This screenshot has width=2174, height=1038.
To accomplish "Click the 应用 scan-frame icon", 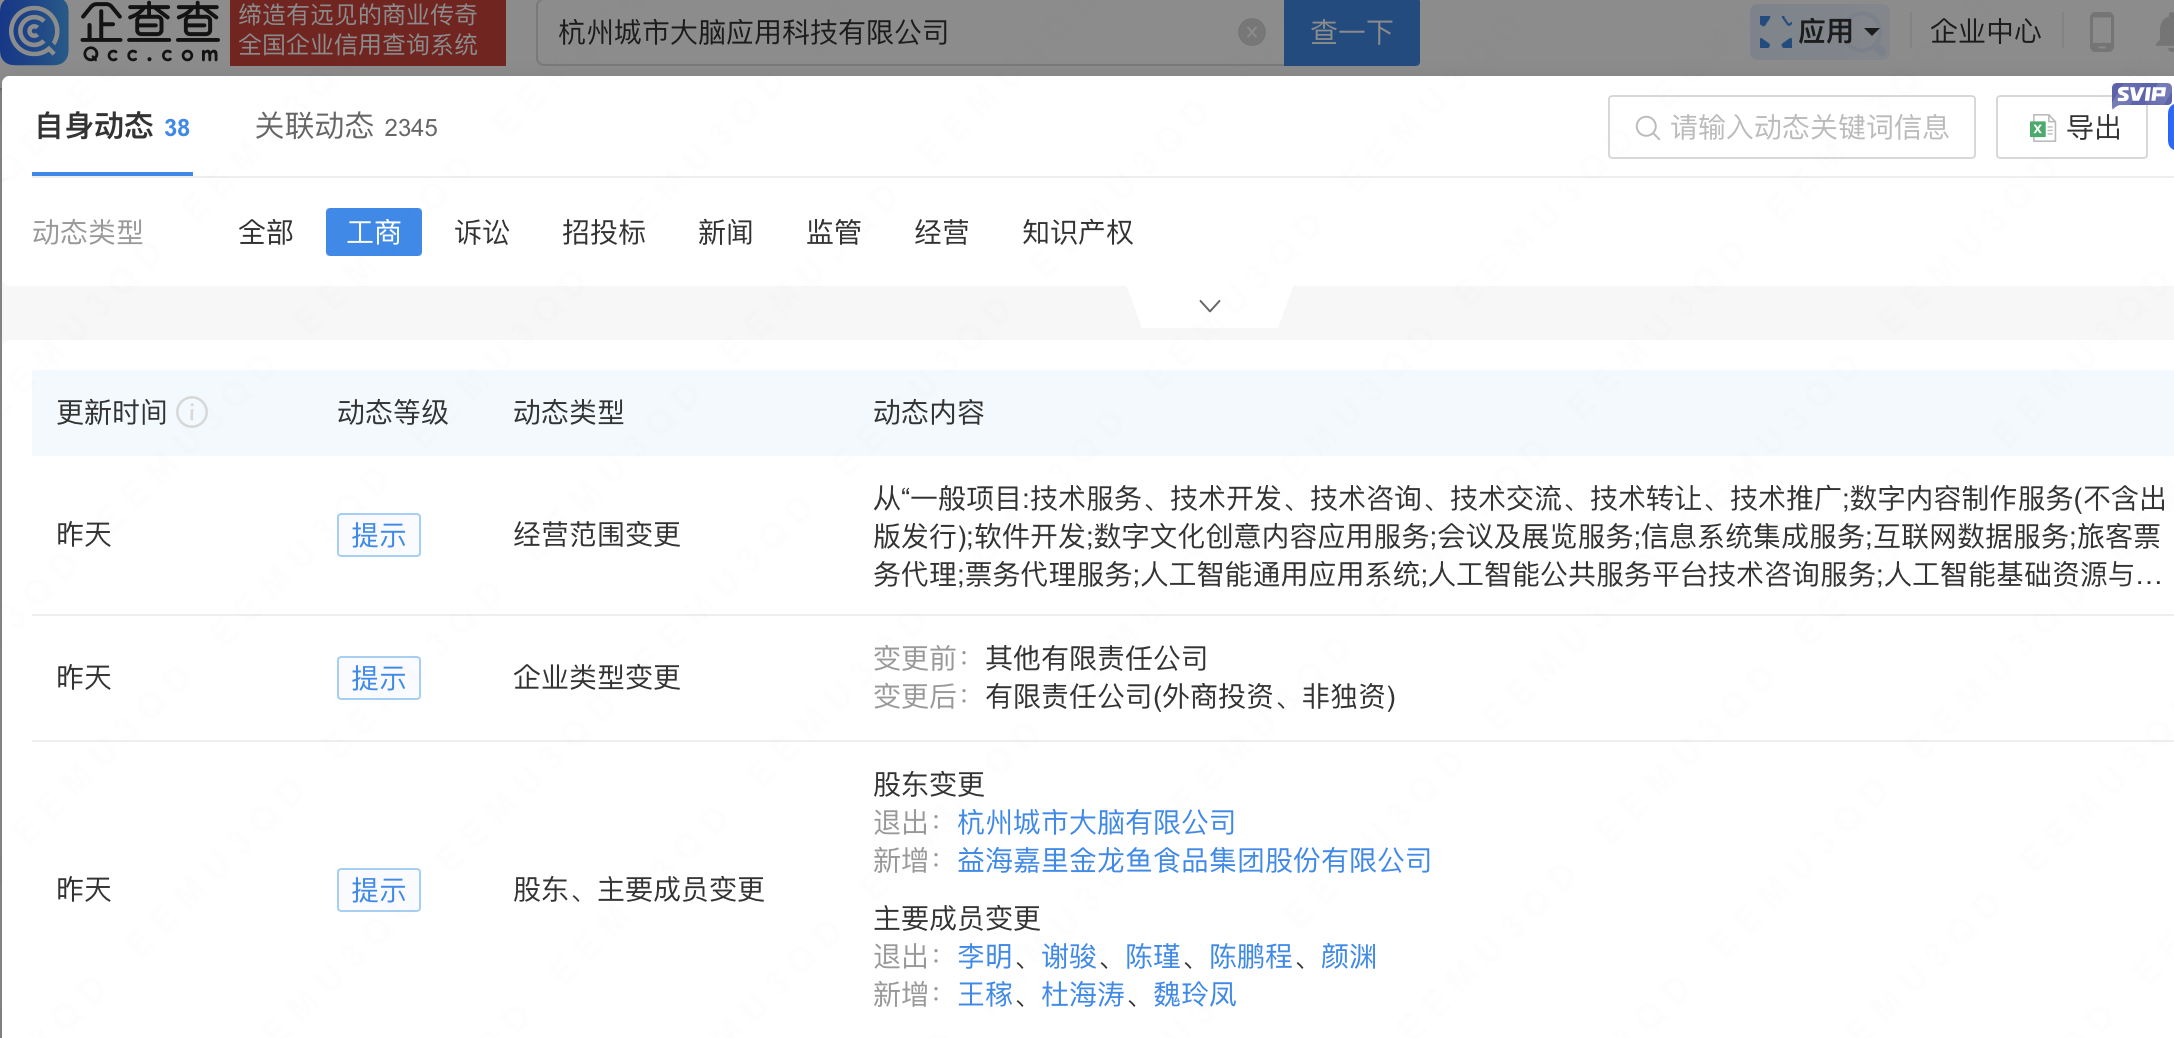I will pos(1775,32).
